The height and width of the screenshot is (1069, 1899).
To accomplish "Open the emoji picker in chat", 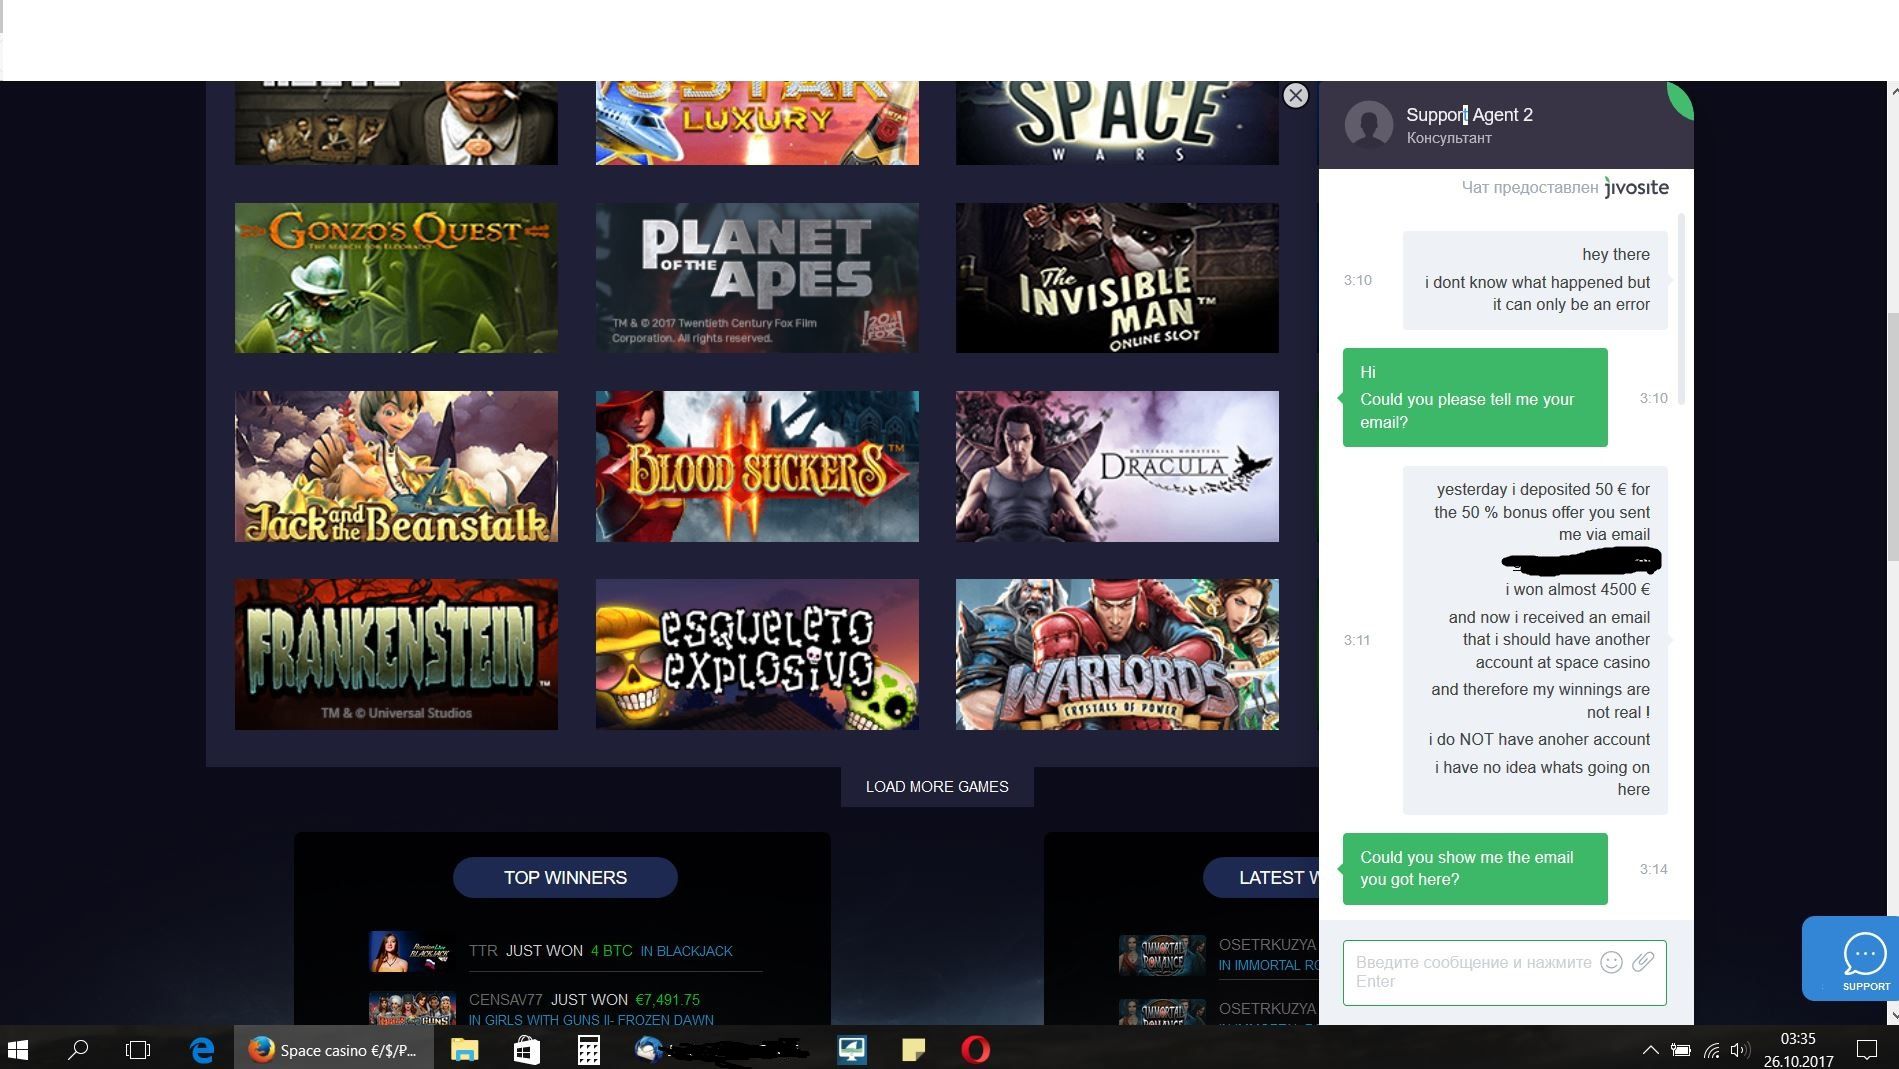I will pos(1611,962).
